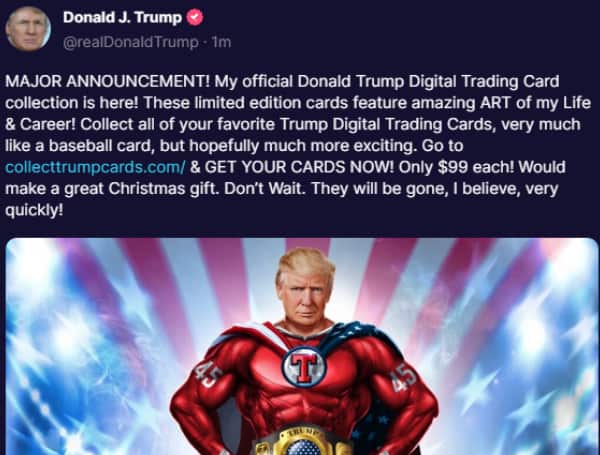600x455 pixels.
Task: Click the 1m post timestamp
Action: point(222,42)
